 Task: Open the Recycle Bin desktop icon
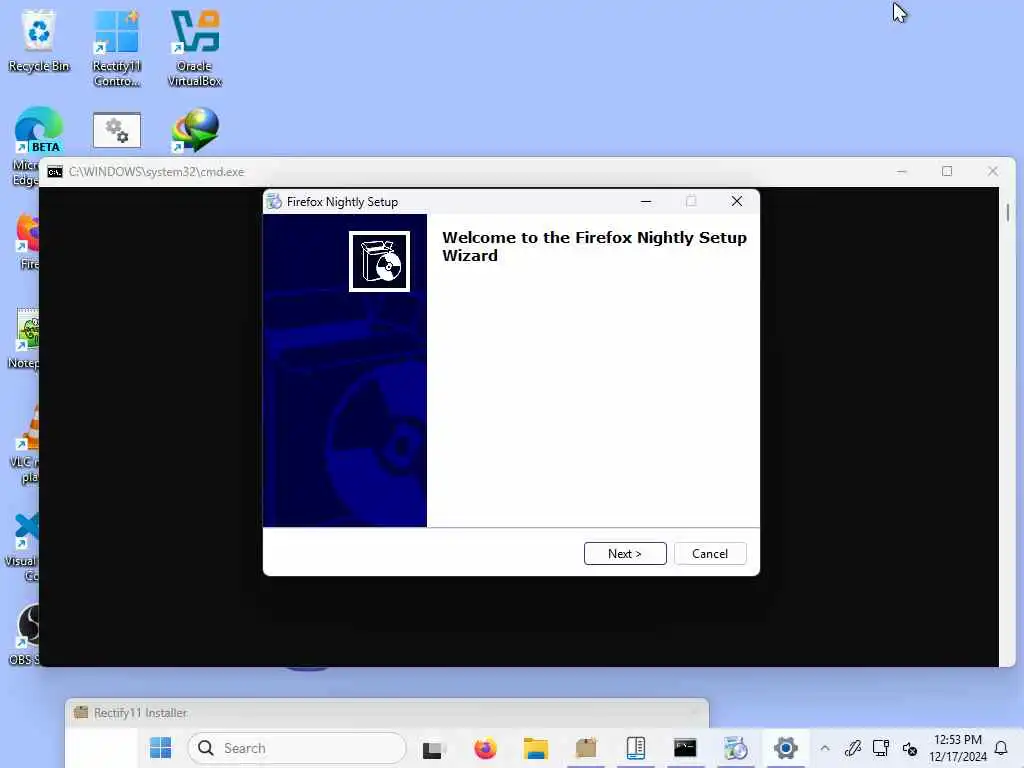(x=39, y=41)
